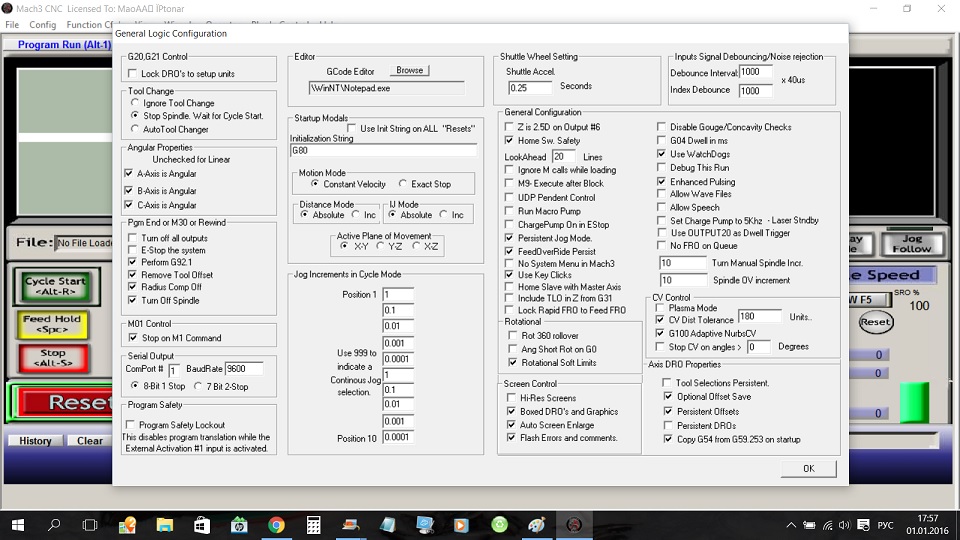This screenshot has width=960, height=540.
Task: Enable Rot 360 rollover
Action: pos(513,336)
